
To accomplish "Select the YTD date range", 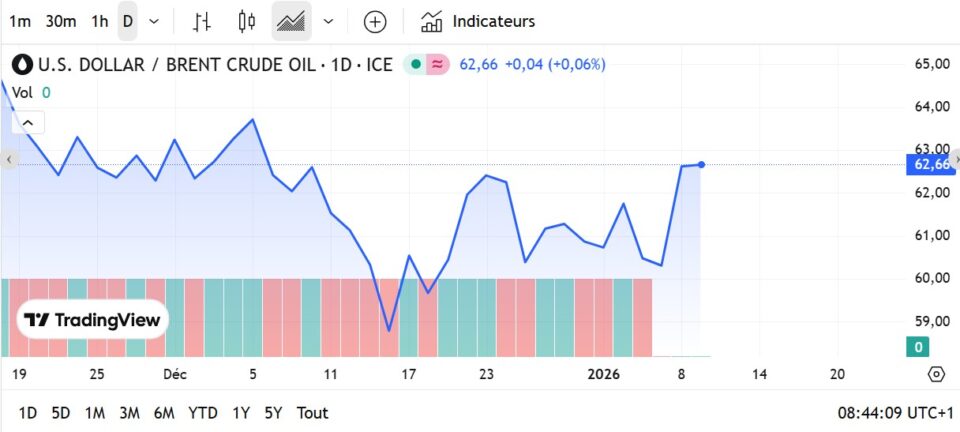I will click(203, 412).
